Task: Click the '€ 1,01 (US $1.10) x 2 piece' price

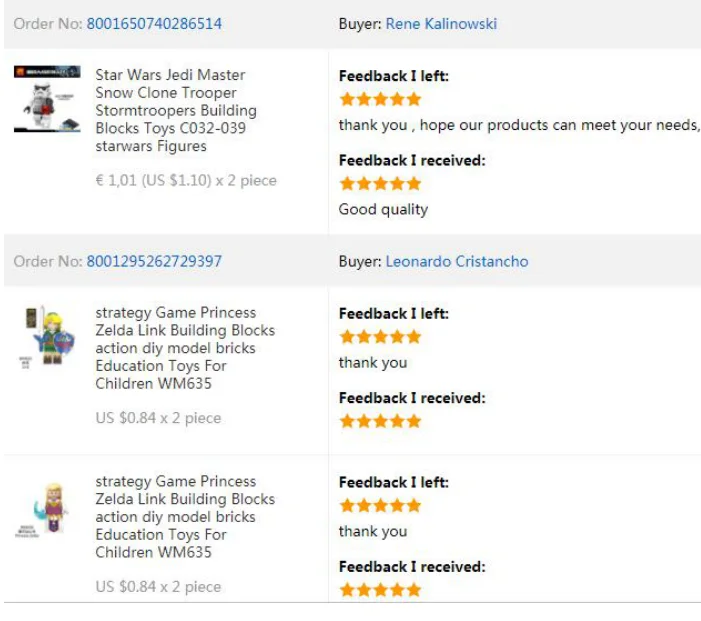Action: [186, 180]
